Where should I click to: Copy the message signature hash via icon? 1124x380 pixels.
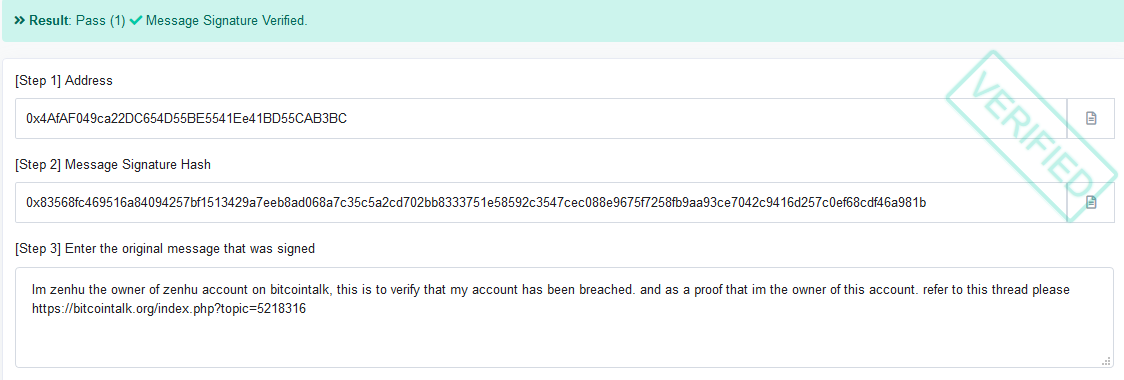point(1090,202)
